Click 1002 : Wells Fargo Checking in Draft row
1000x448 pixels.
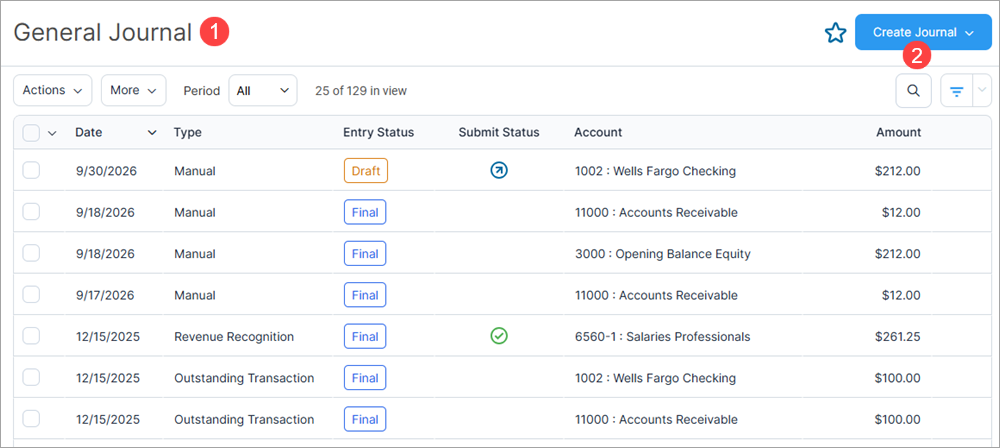click(655, 171)
